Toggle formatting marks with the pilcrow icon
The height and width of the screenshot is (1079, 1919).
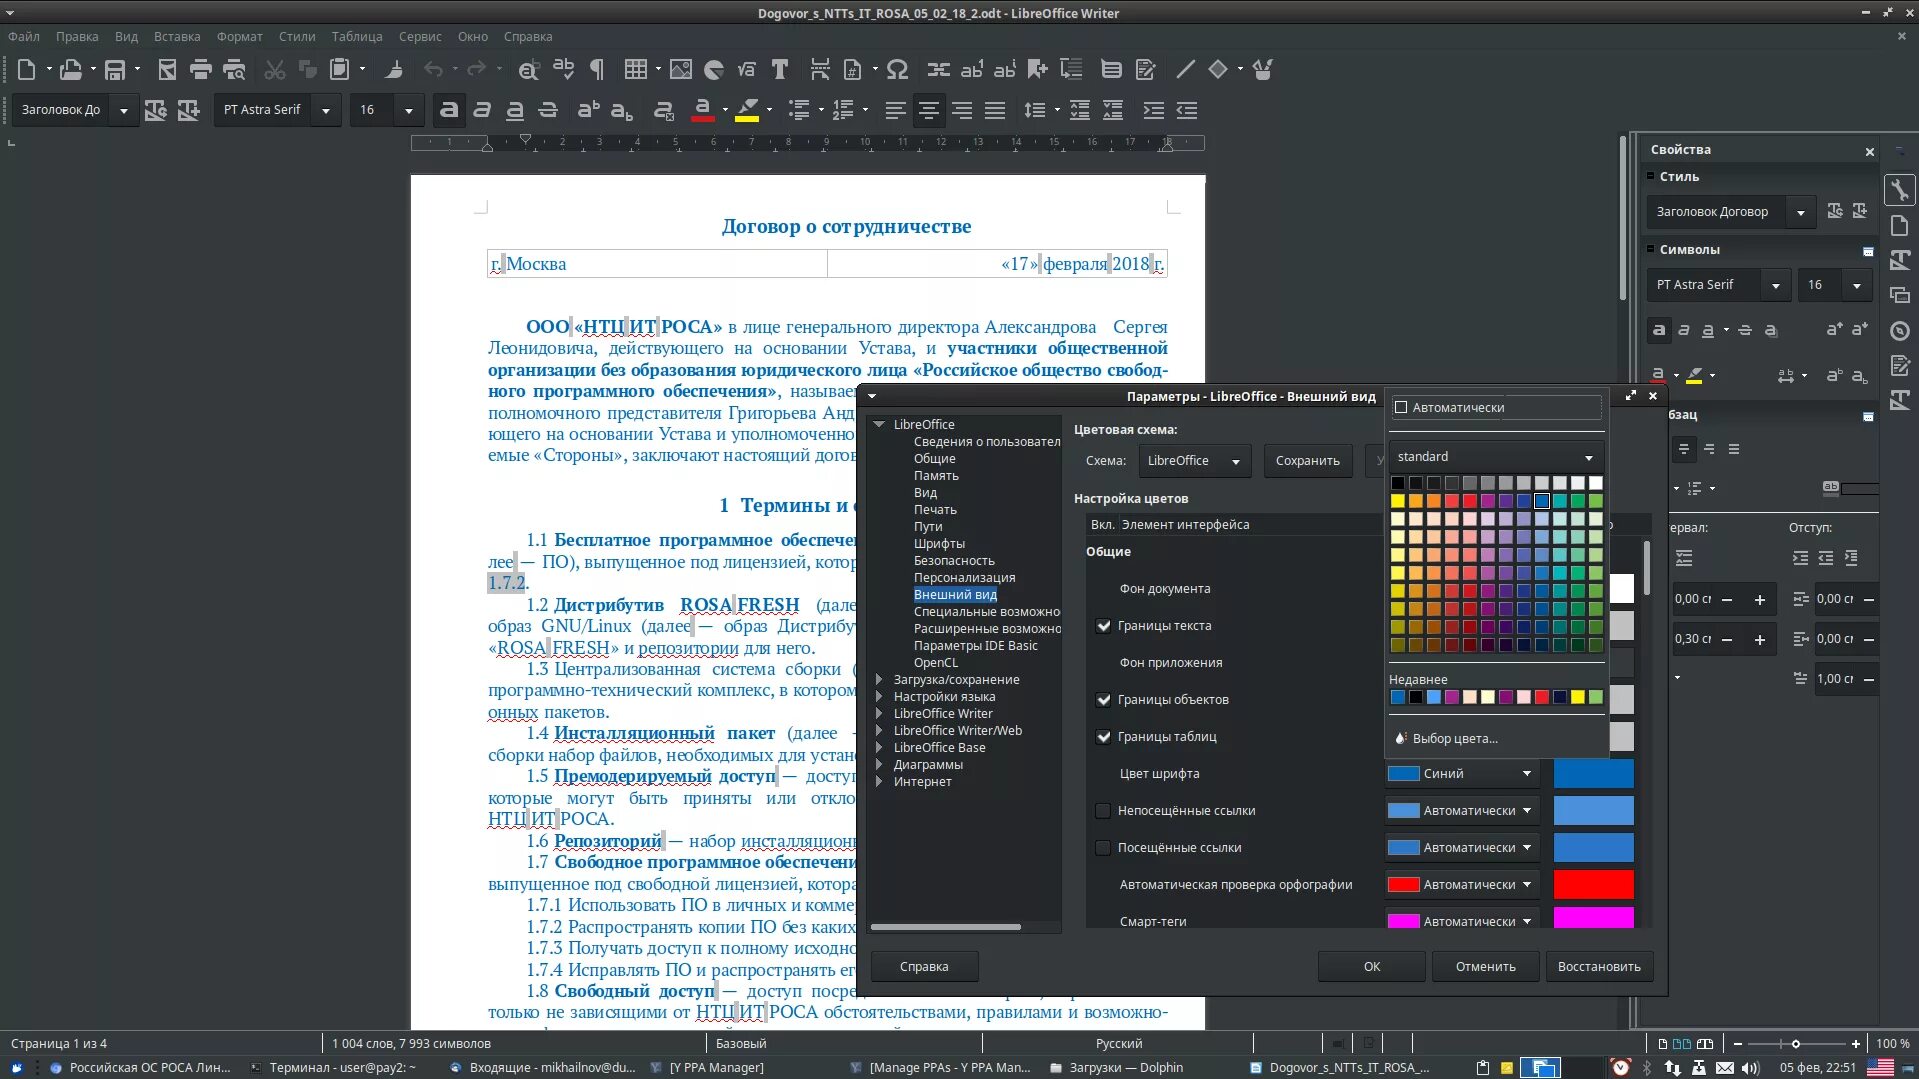click(x=597, y=69)
